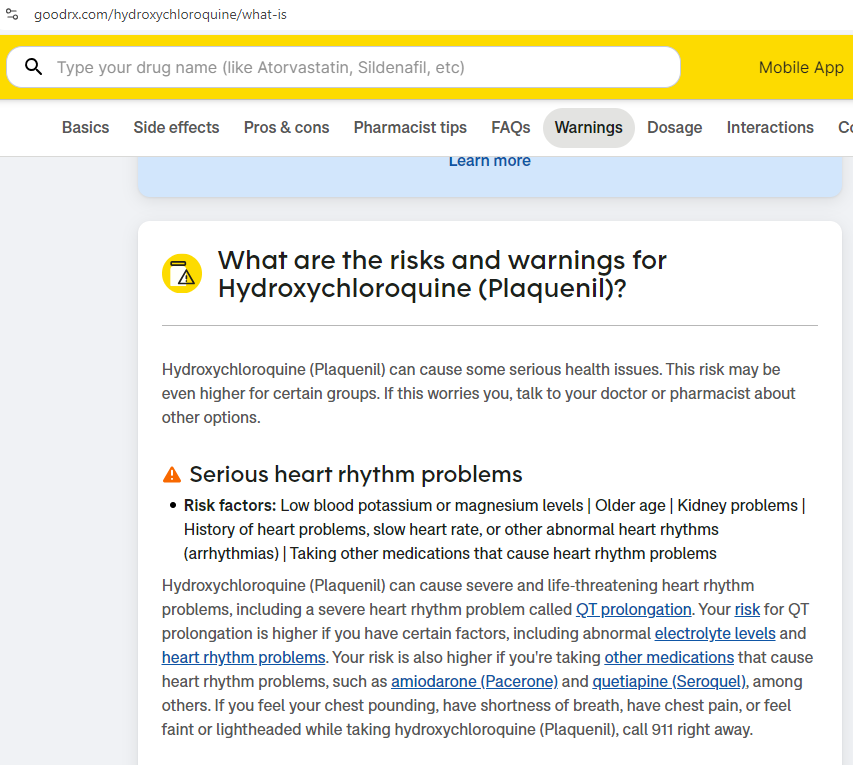The image size is (853, 765).
Task: Click the risks and warnings heading
Action: click(x=442, y=274)
